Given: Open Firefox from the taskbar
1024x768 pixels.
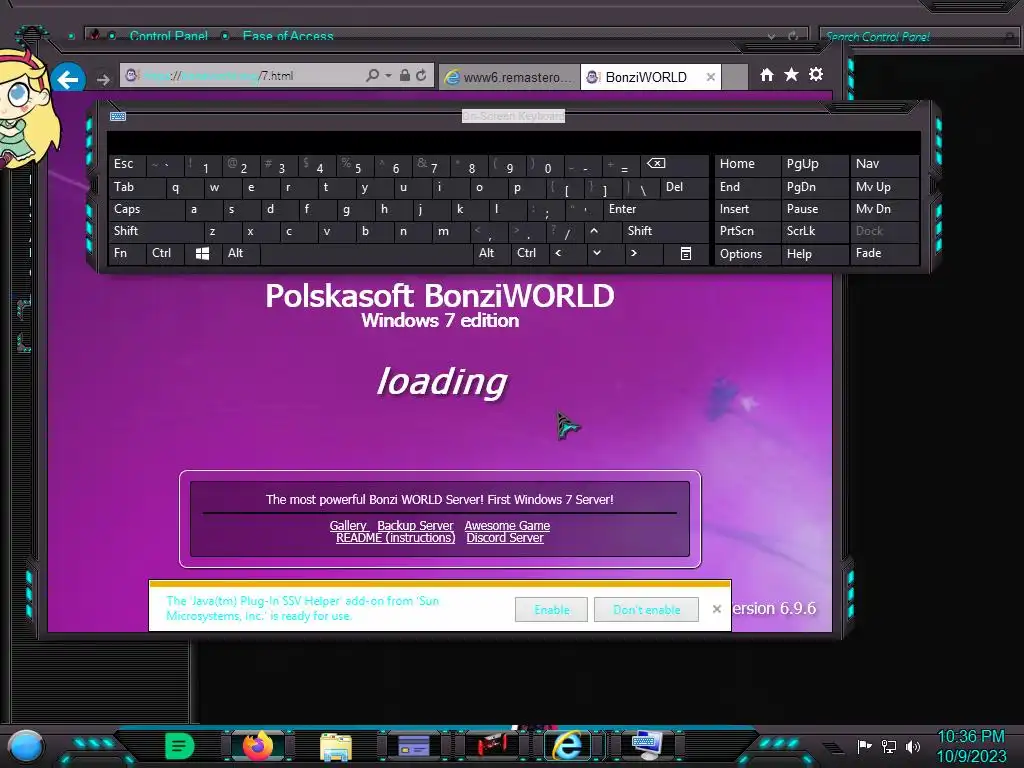Looking at the screenshot, I should (x=258, y=746).
